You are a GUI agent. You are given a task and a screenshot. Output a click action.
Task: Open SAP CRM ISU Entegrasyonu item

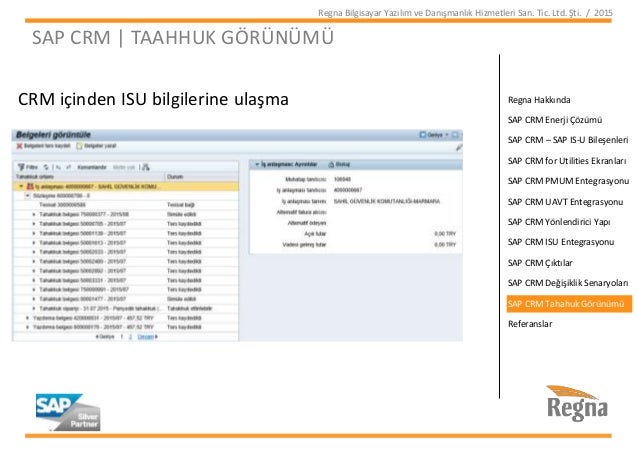pos(561,242)
